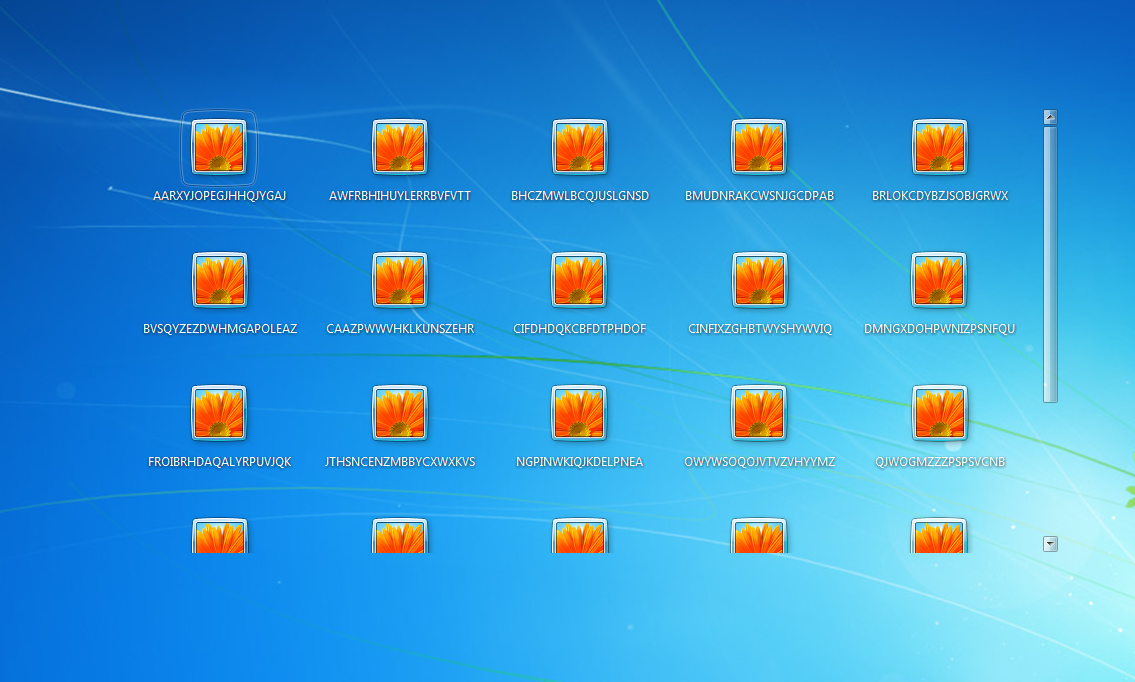The height and width of the screenshot is (682, 1135).
Task: Select the AARXYJOPEGJHHQJYGAJ user tile
Action: pos(219,147)
